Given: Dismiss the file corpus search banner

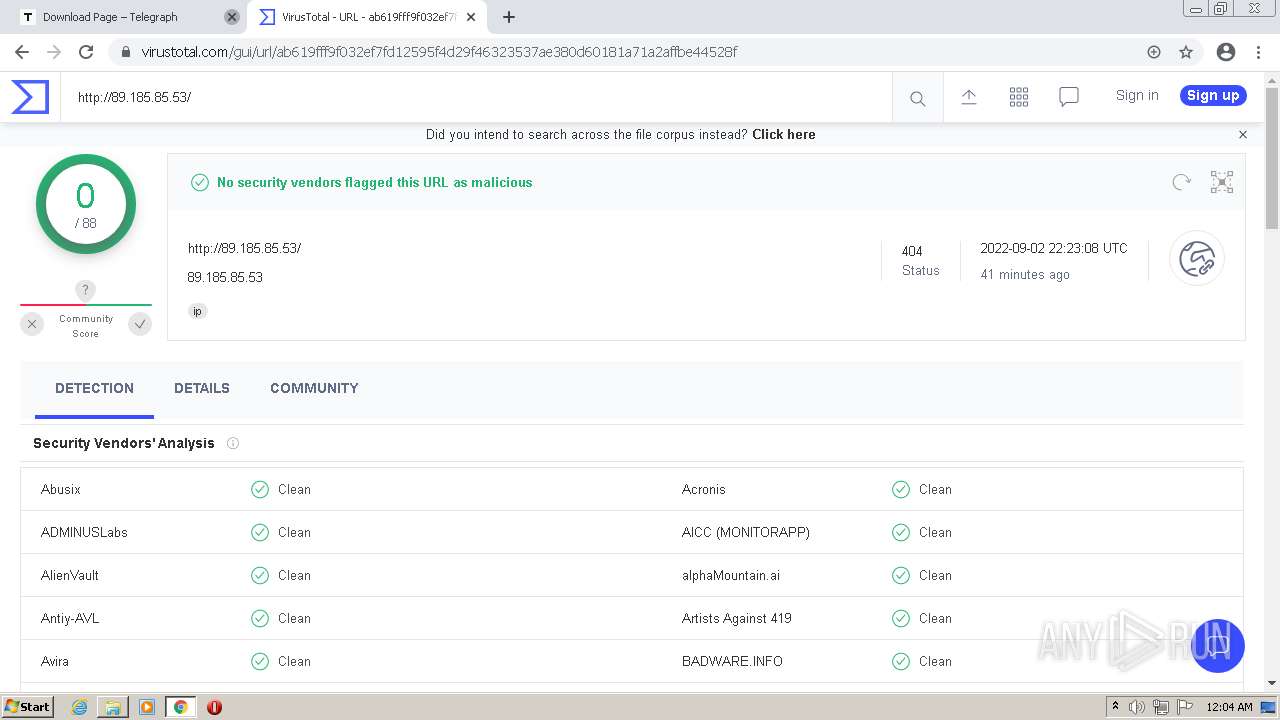Looking at the screenshot, I should click(1243, 134).
